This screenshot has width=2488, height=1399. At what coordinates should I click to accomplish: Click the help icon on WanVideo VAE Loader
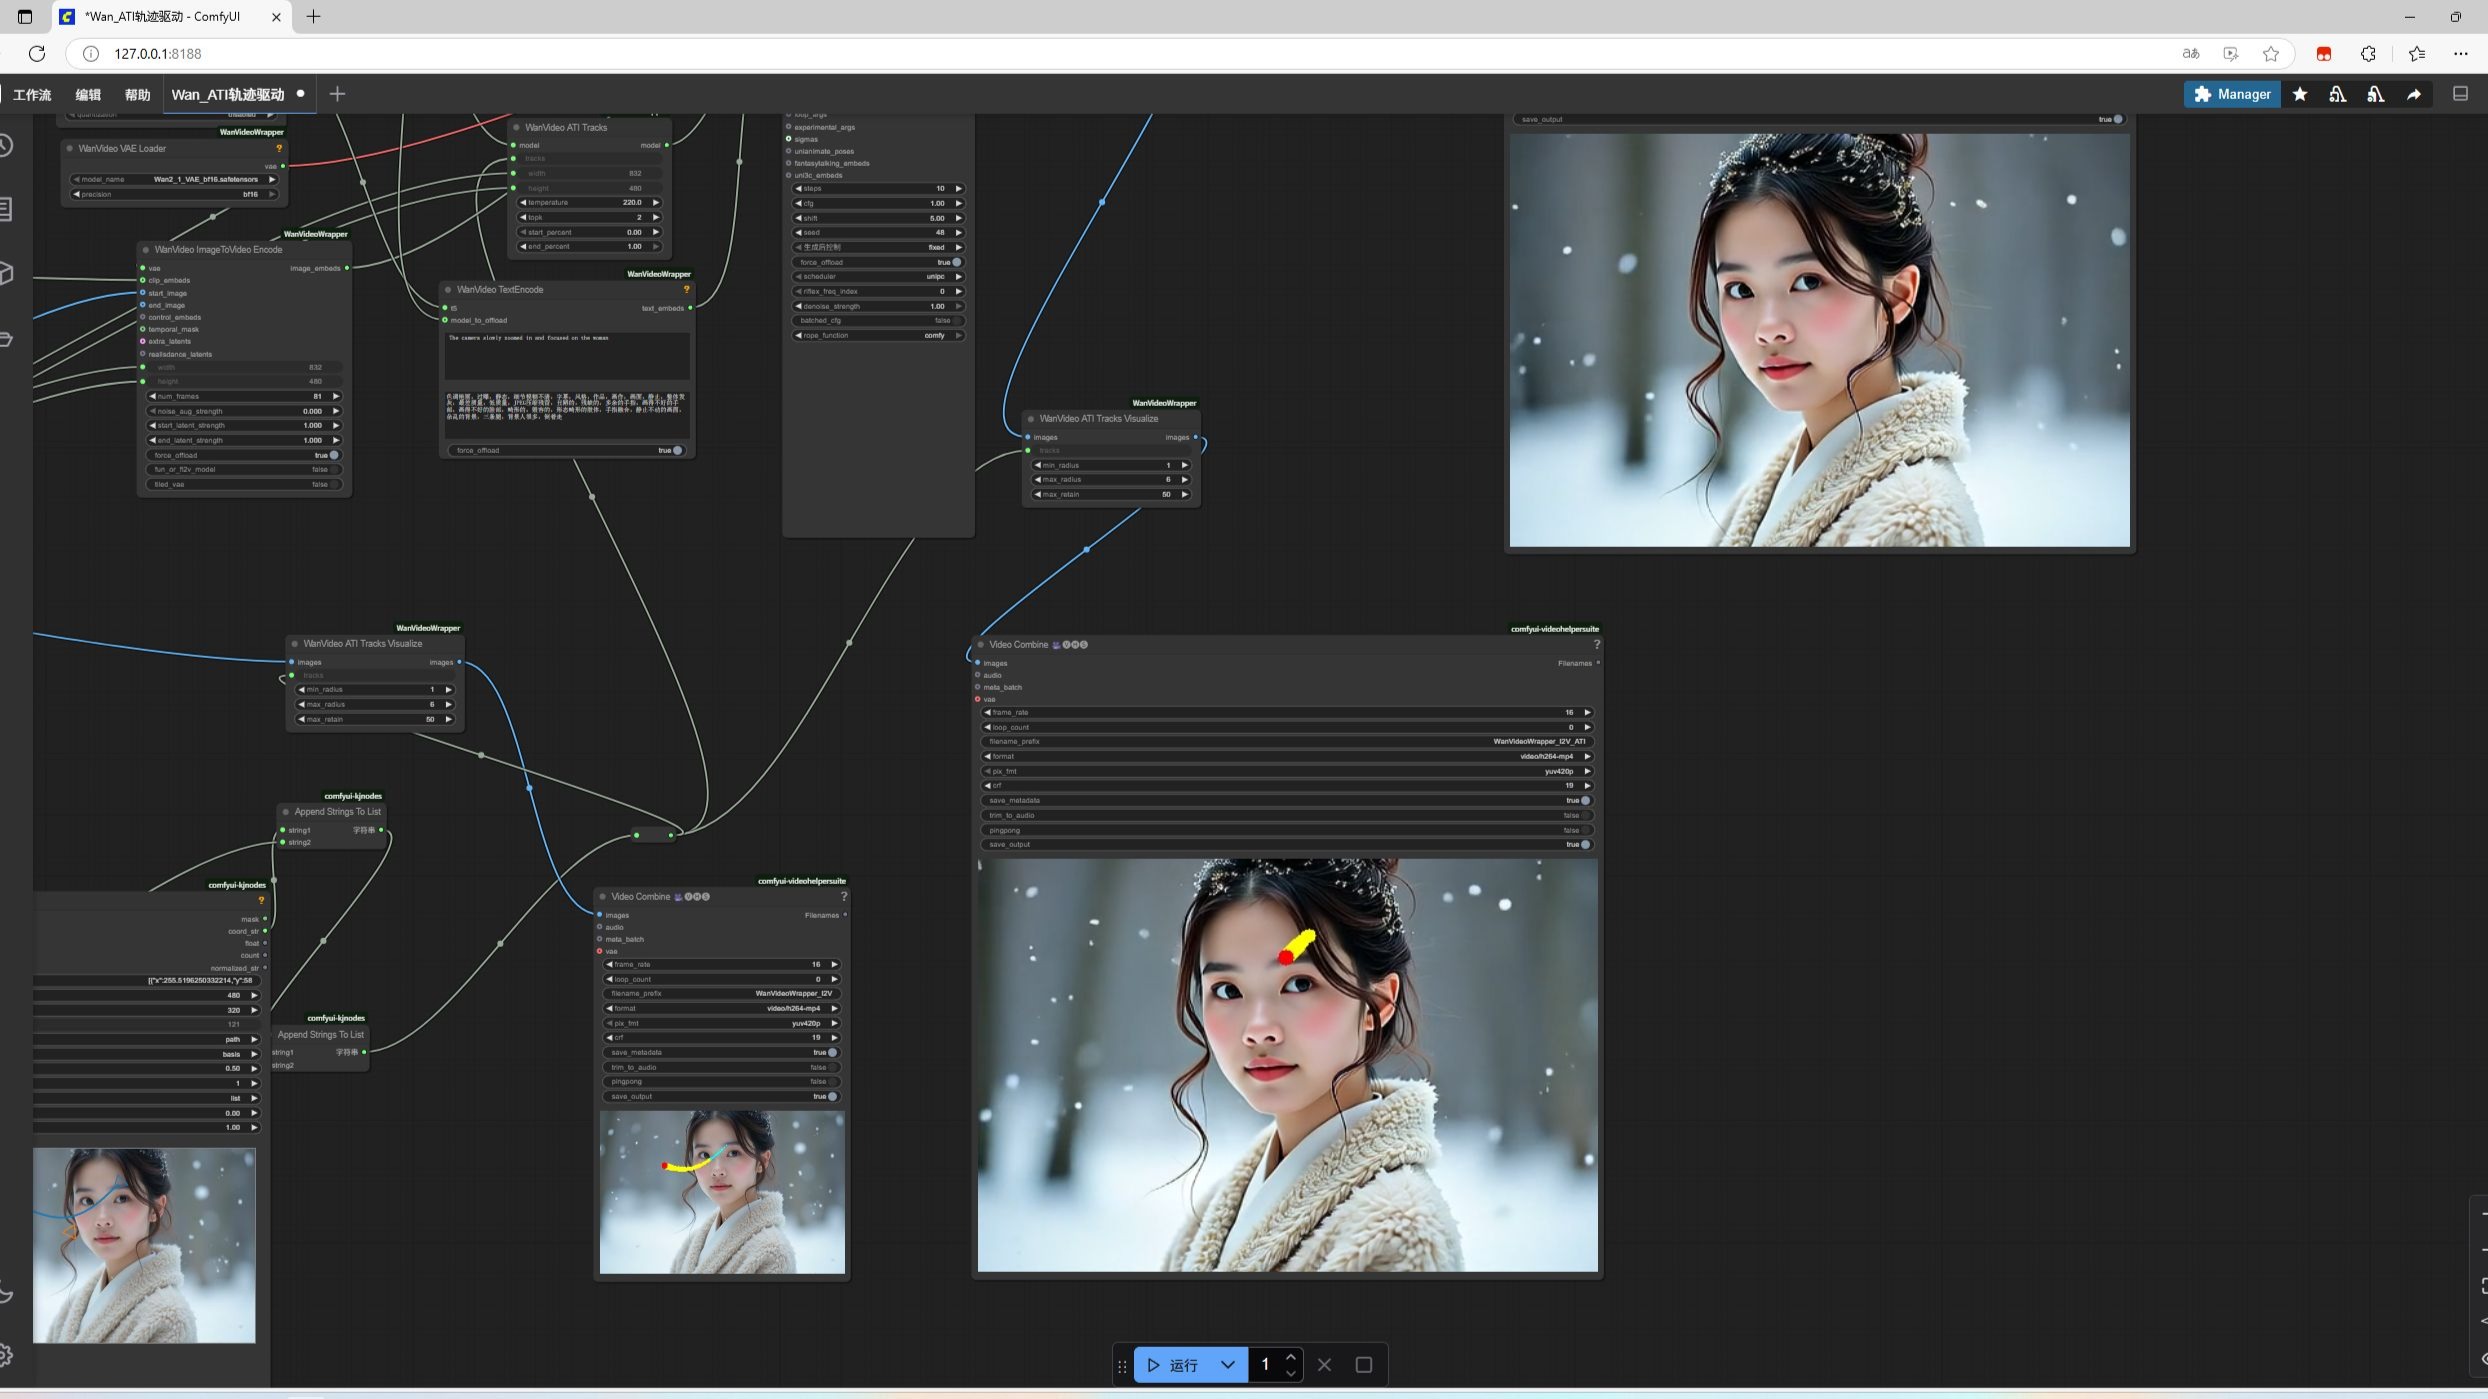click(x=279, y=149)
